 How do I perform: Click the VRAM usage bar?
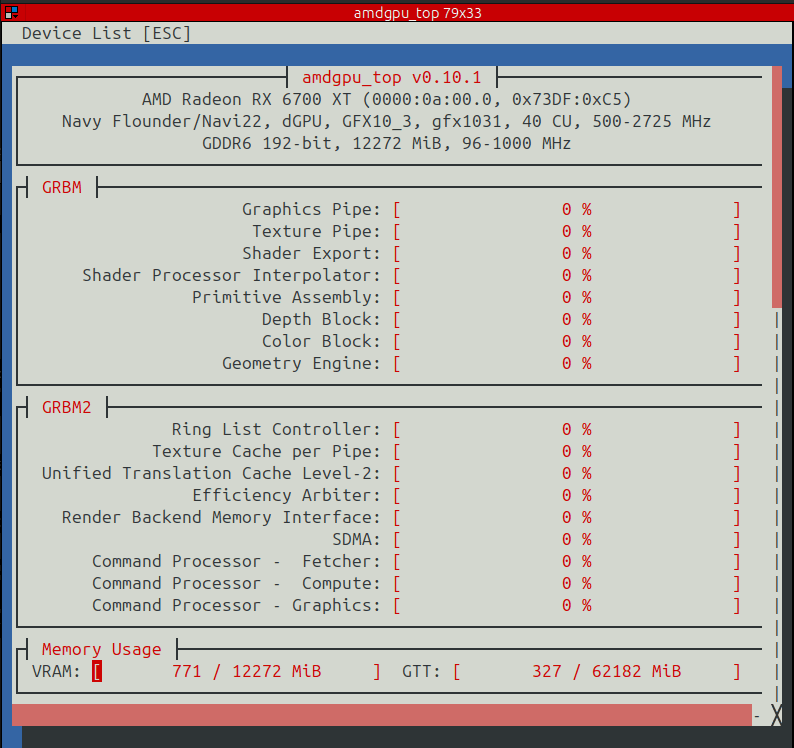pos(236,671)
